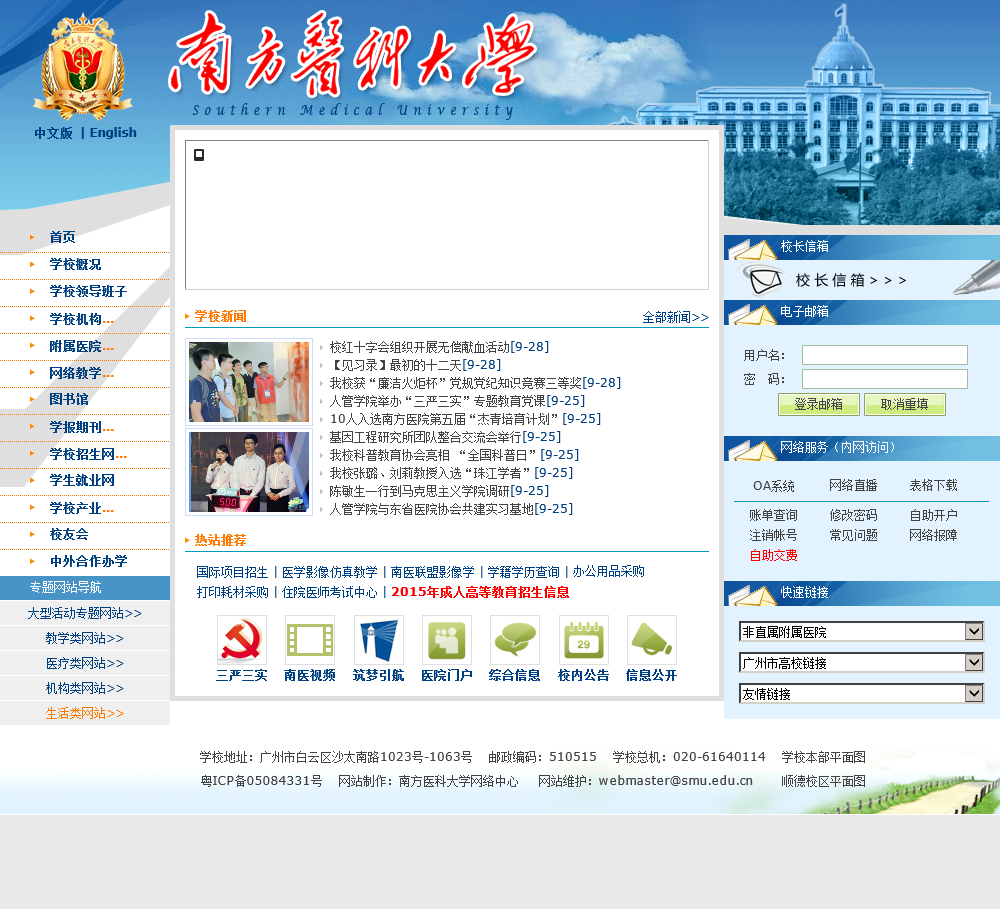
Task: Open the 综合信息 chat bubble icon
Action: 515,640
